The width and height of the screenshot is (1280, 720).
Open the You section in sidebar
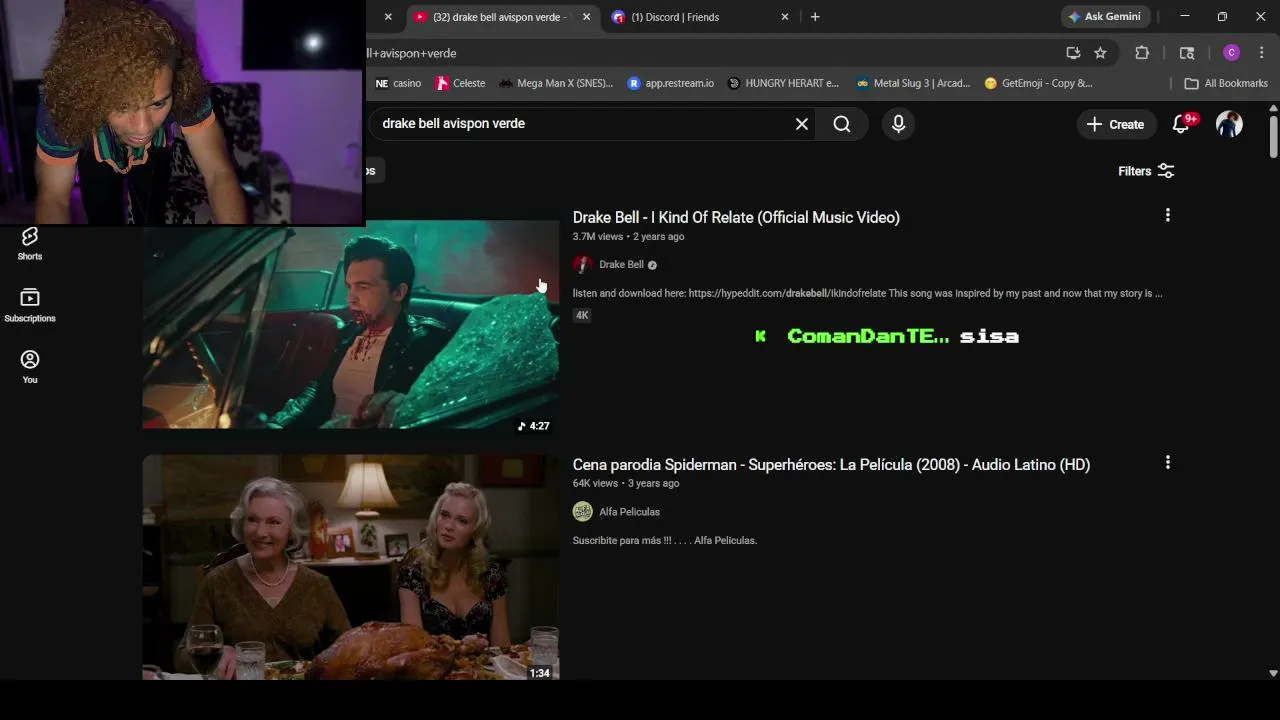point(30,367)
